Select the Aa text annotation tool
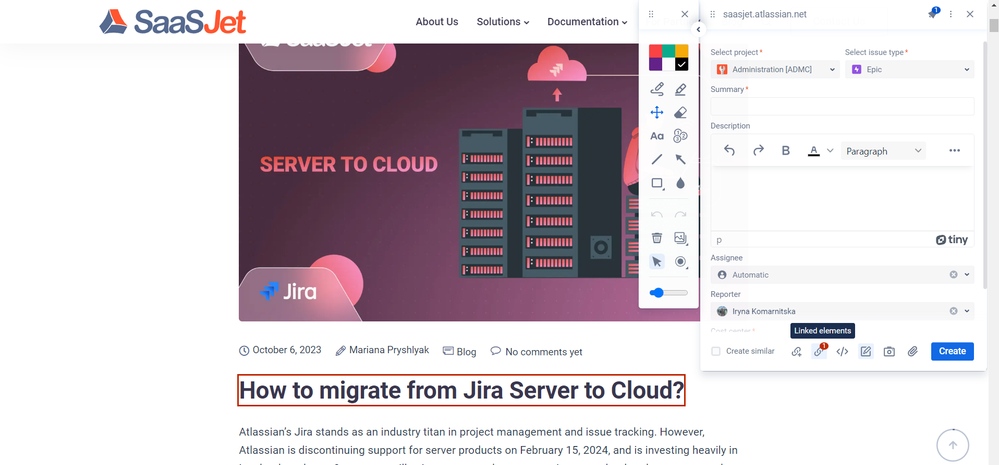 (657, 136)
